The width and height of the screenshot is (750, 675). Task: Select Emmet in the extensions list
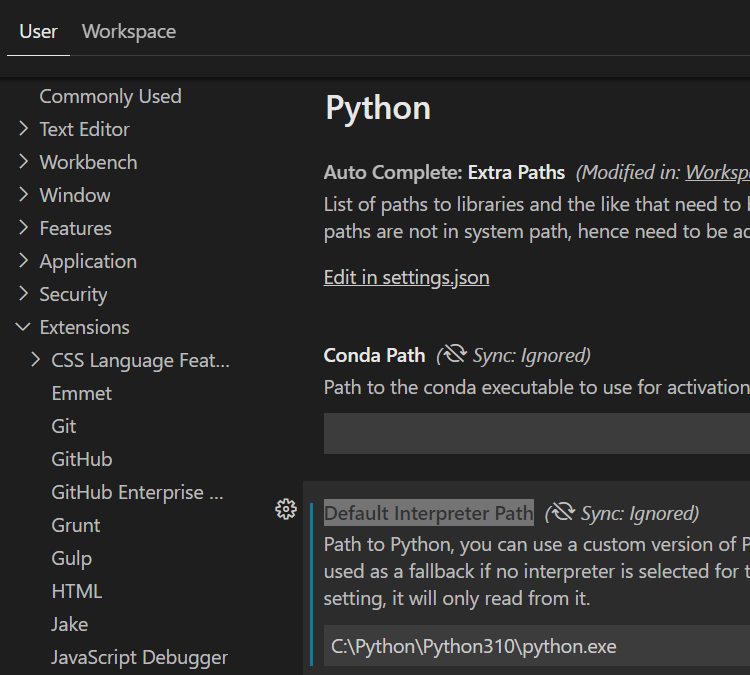point(81,393)
